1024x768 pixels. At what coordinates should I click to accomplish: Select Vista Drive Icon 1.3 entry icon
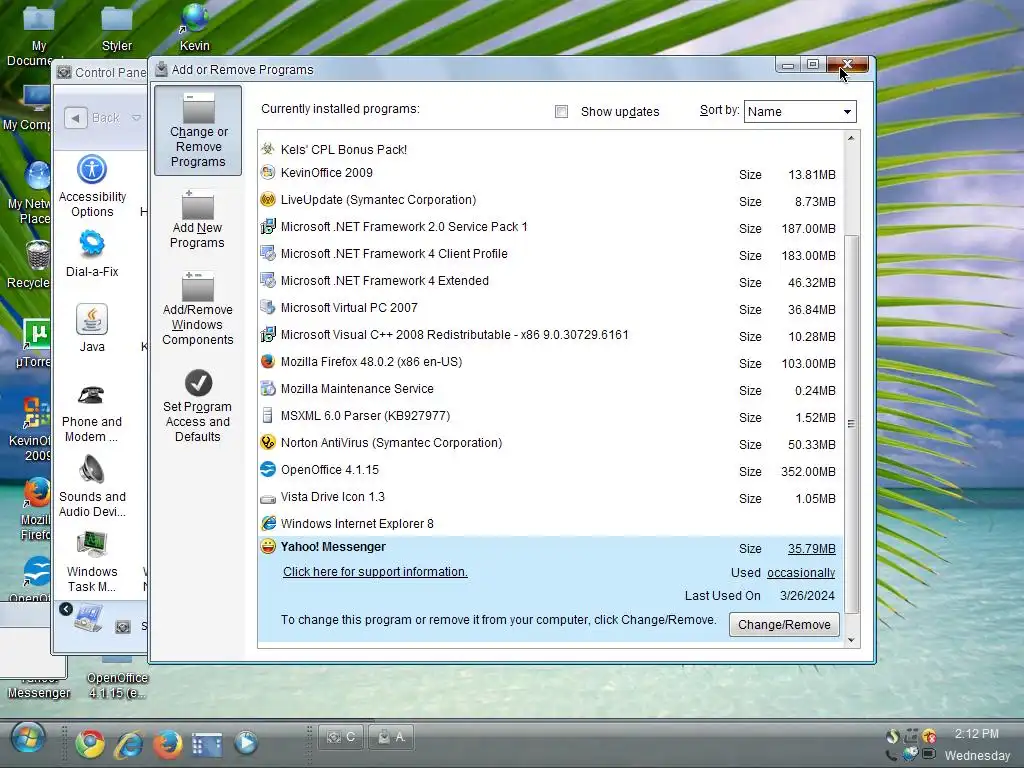(268, 498)
